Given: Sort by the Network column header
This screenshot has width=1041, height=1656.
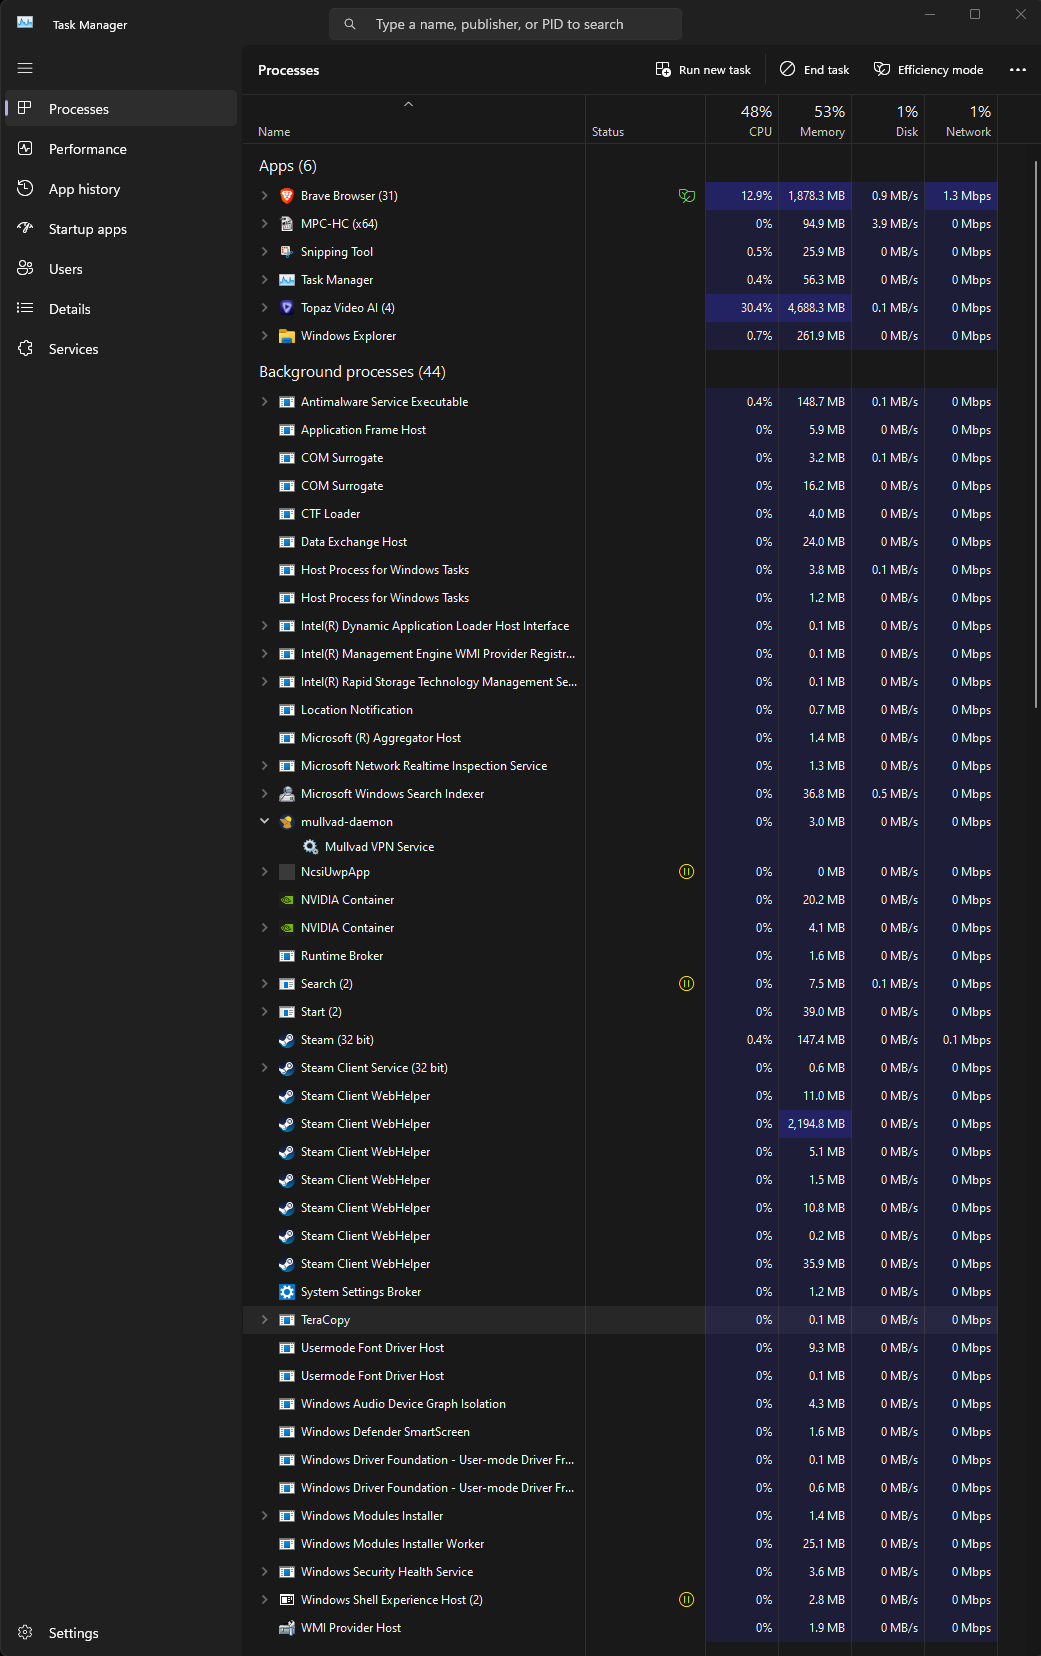Looking at the screenshot, I should tap(962, 120).
